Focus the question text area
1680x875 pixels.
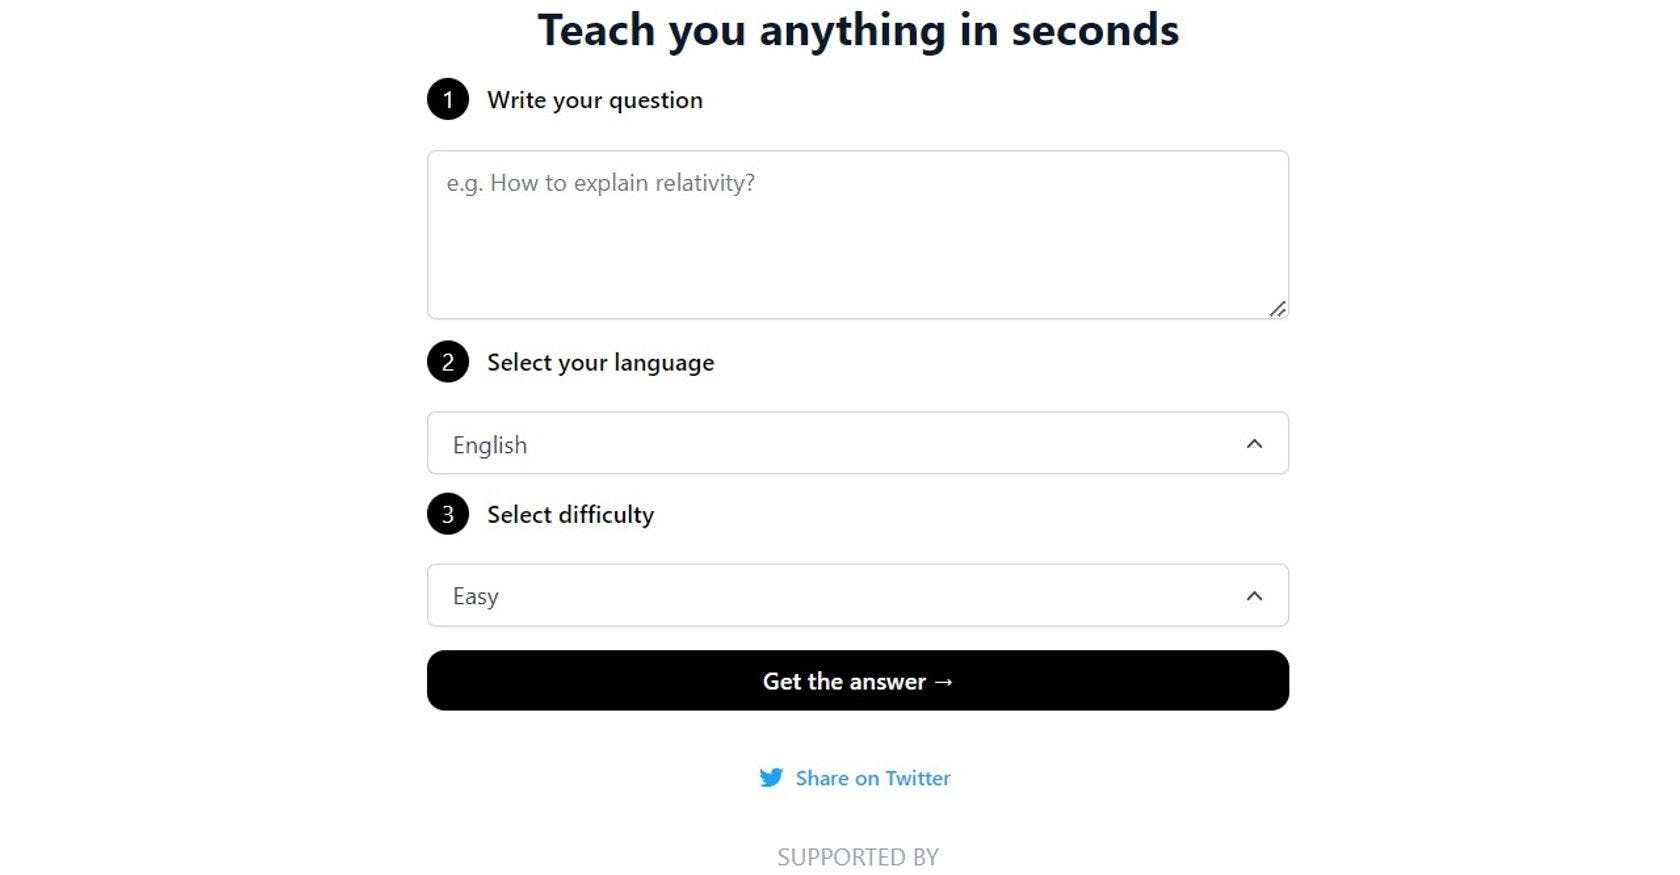tap(857, 250)
